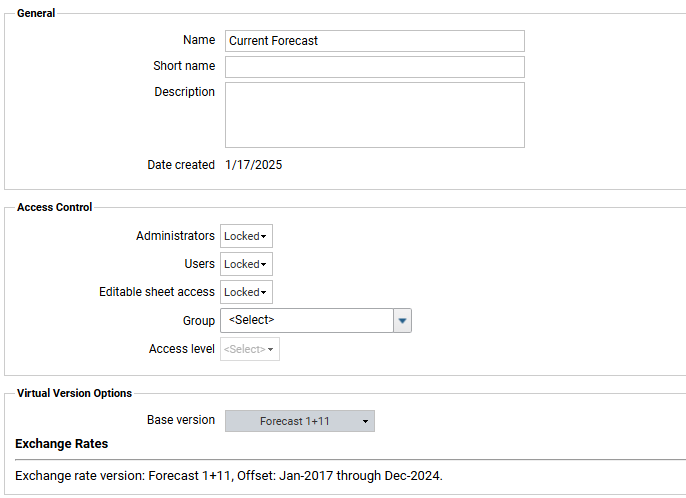Focus the empty Short name field

point(375,67)
